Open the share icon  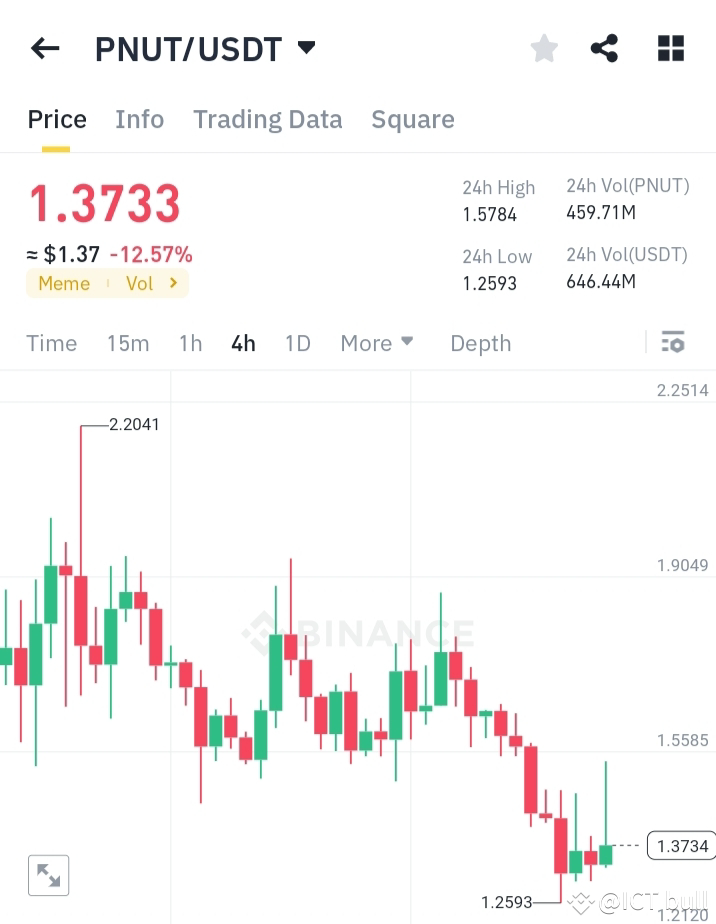604,47
